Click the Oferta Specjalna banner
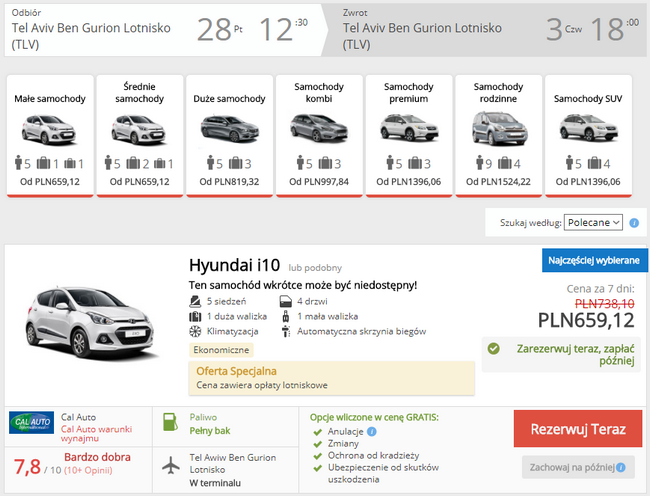This screenshot has height=496, width=650. [x=331, y=376]
